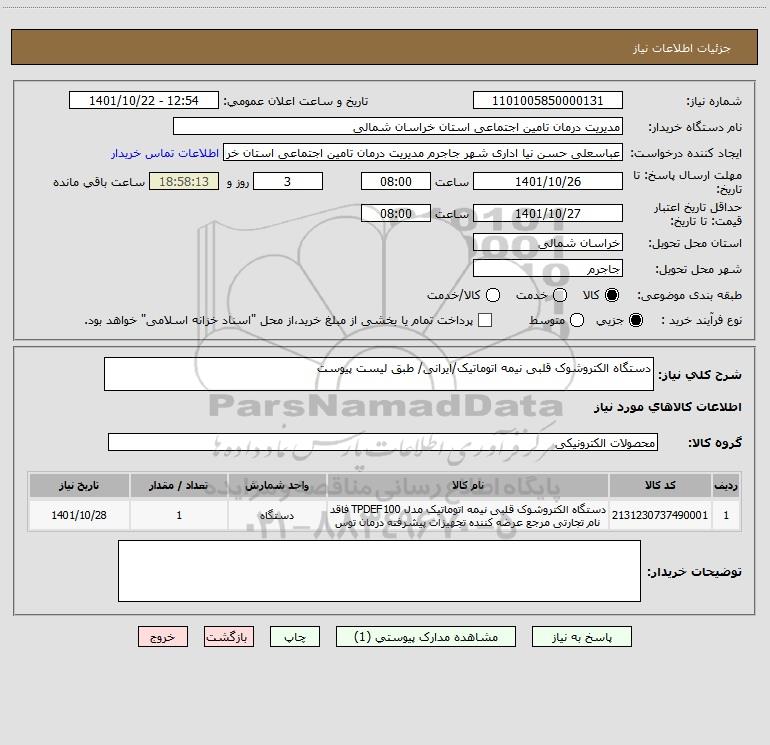
Task: Click the کد کالا column header
Action: pos(660,485)
